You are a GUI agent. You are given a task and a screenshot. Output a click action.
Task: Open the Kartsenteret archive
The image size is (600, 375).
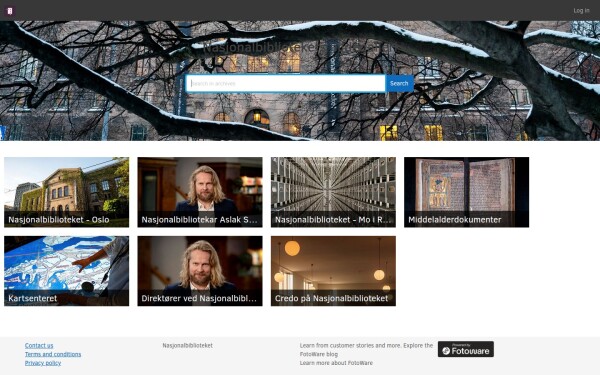coord(67,271)
